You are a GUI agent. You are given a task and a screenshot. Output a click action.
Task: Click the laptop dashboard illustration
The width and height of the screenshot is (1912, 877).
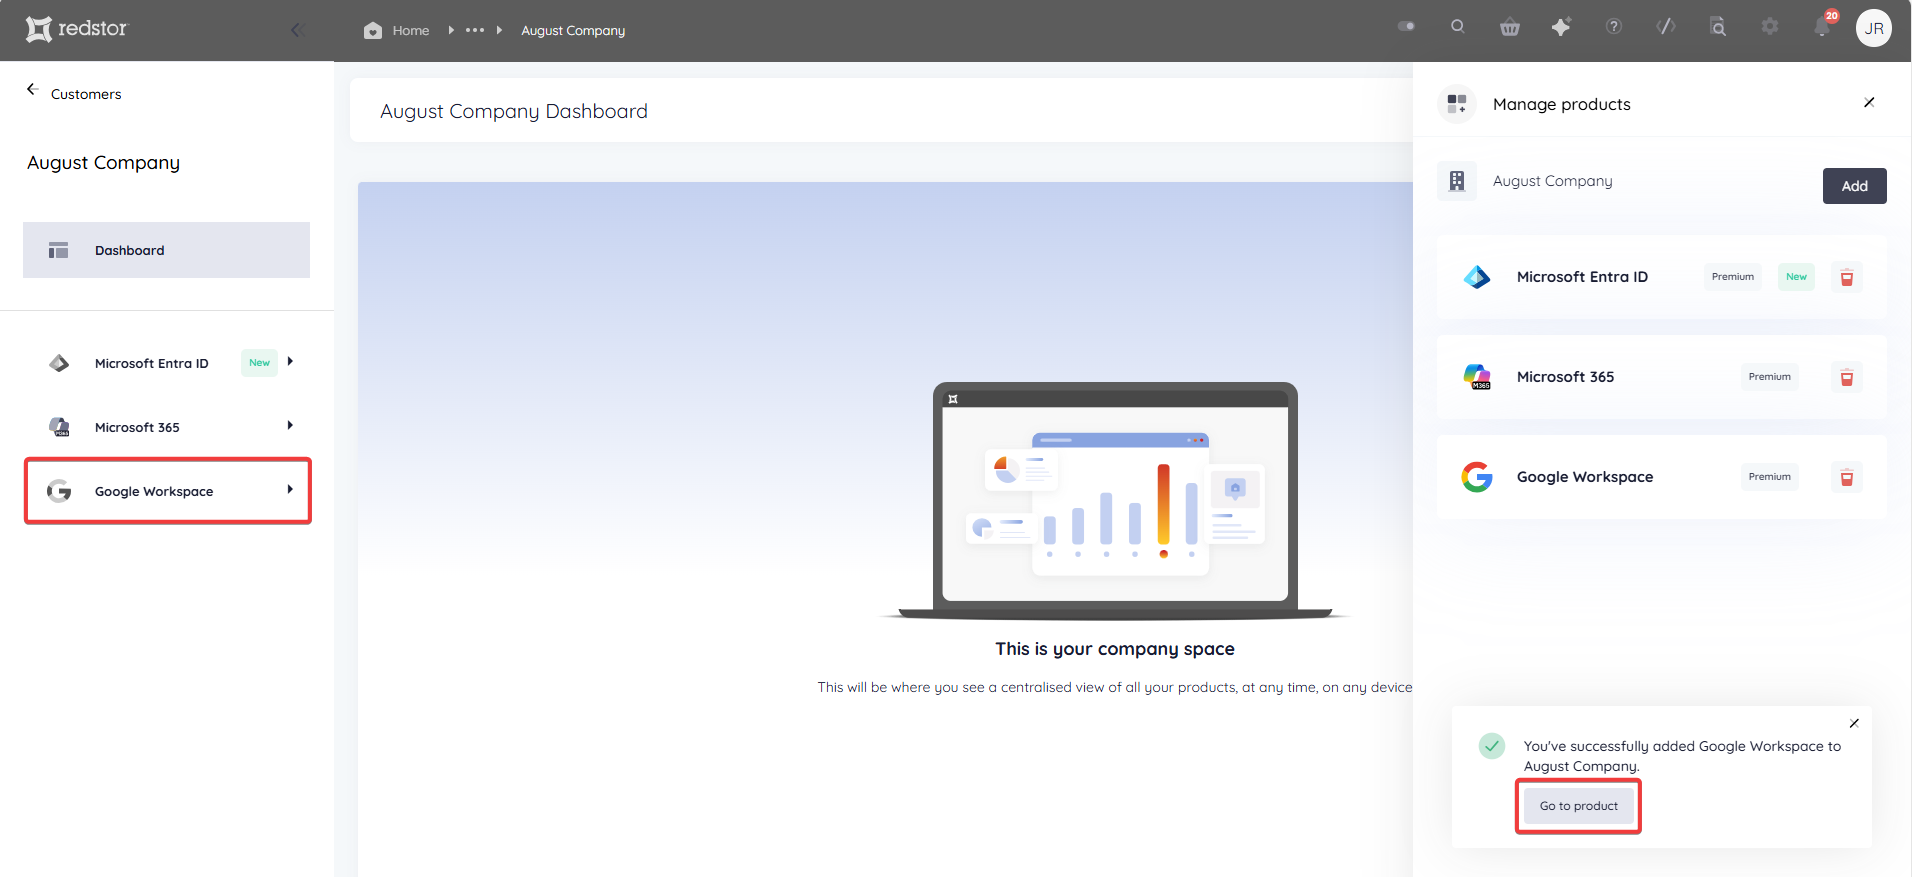click(x=1115, y=500)
